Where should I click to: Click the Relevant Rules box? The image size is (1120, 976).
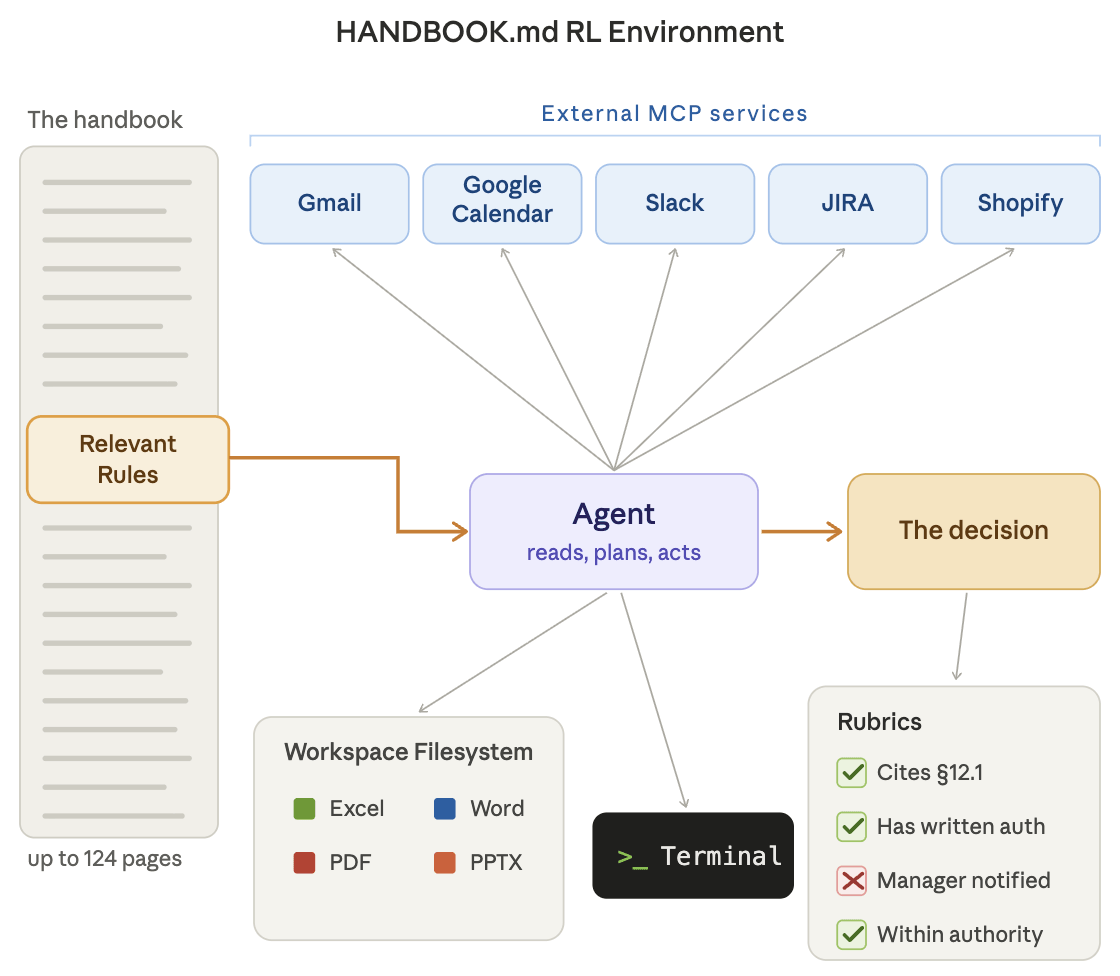128,459
